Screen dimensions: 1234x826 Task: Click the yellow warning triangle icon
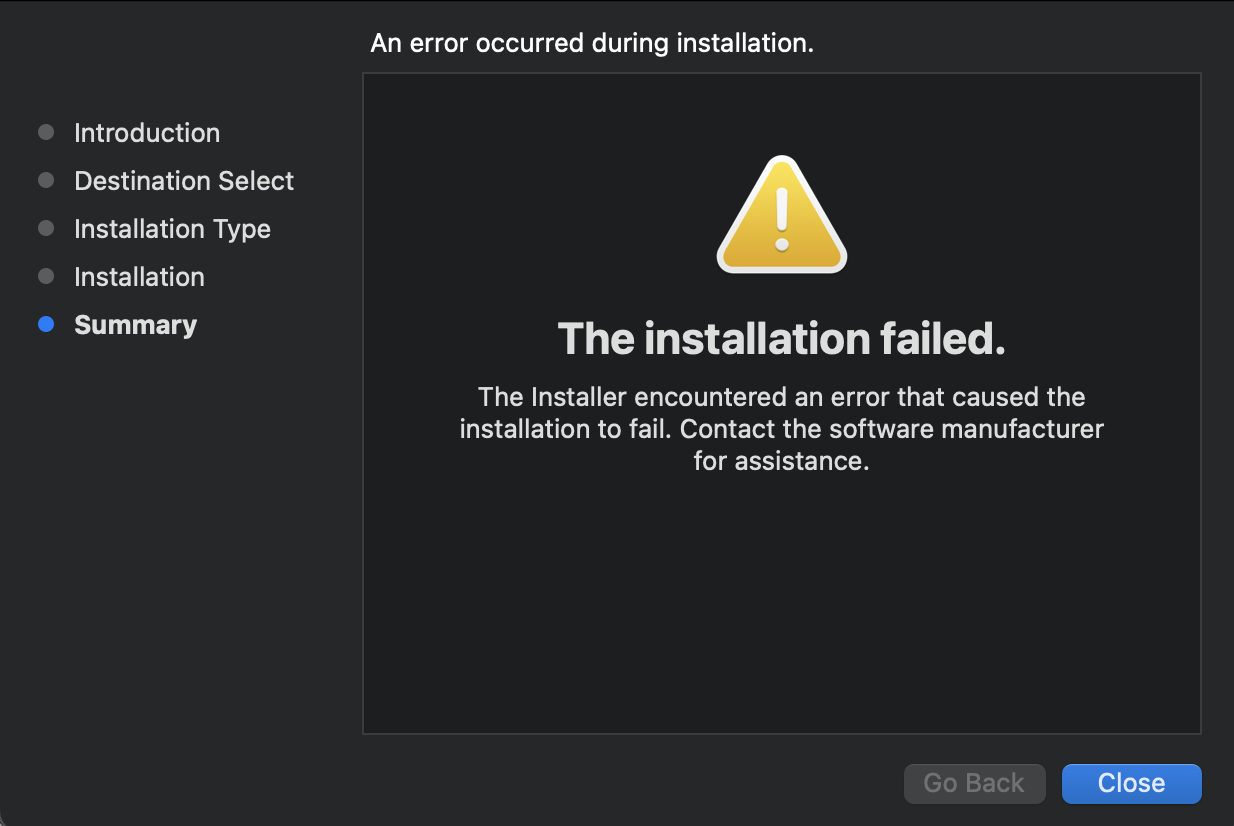click(x=782, y=214)
